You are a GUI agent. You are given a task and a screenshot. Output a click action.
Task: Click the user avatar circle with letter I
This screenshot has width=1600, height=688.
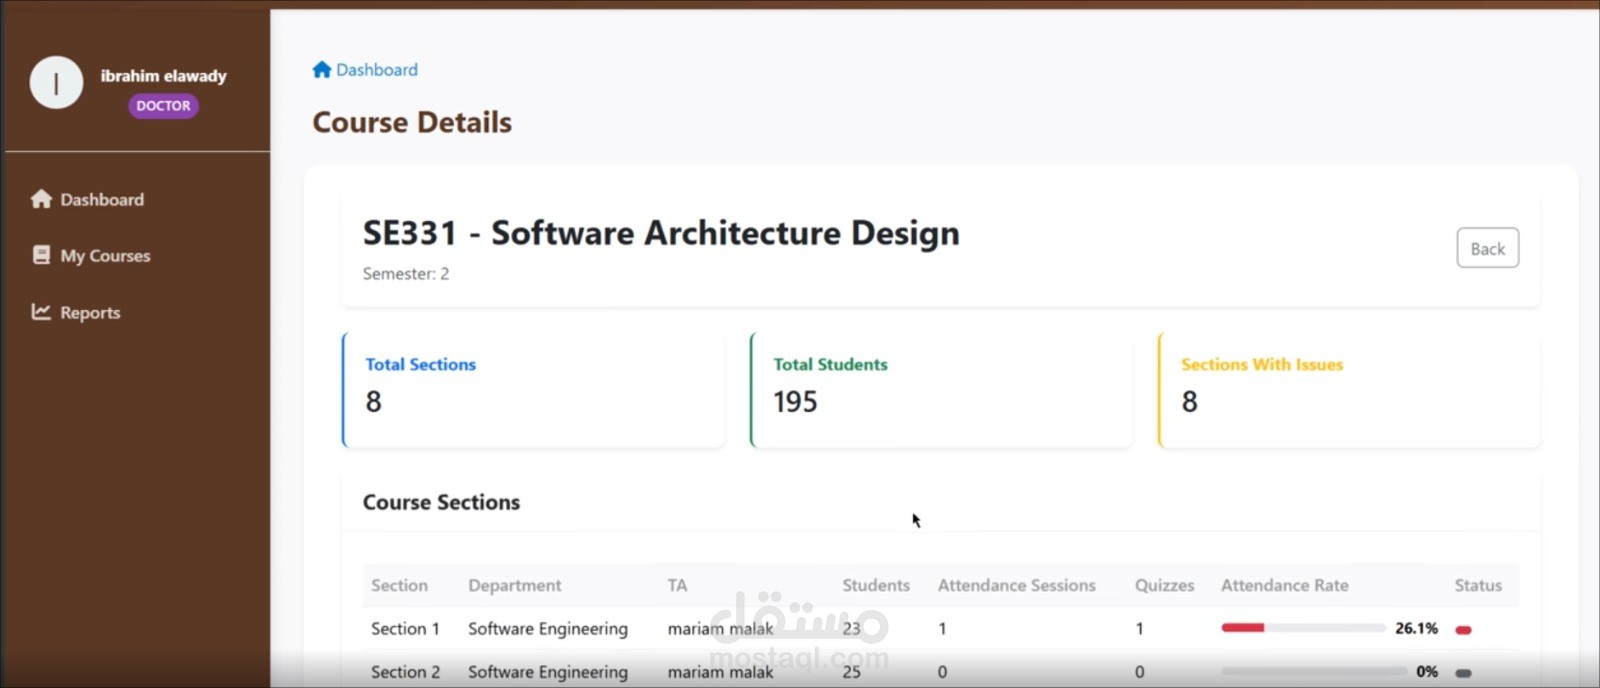pos(56,83)
